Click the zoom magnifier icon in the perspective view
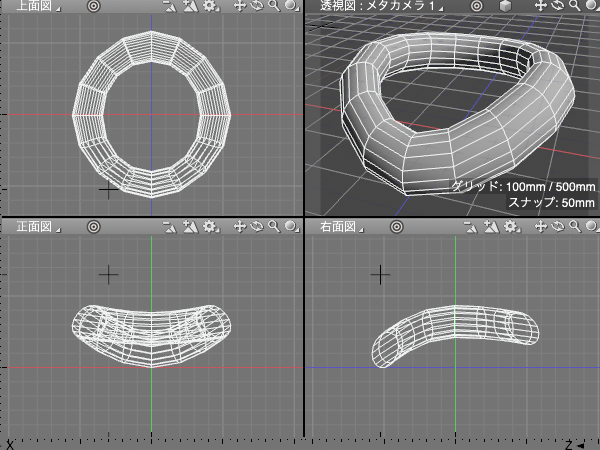This screenshot has width=600, height=450. pos(573,6)
